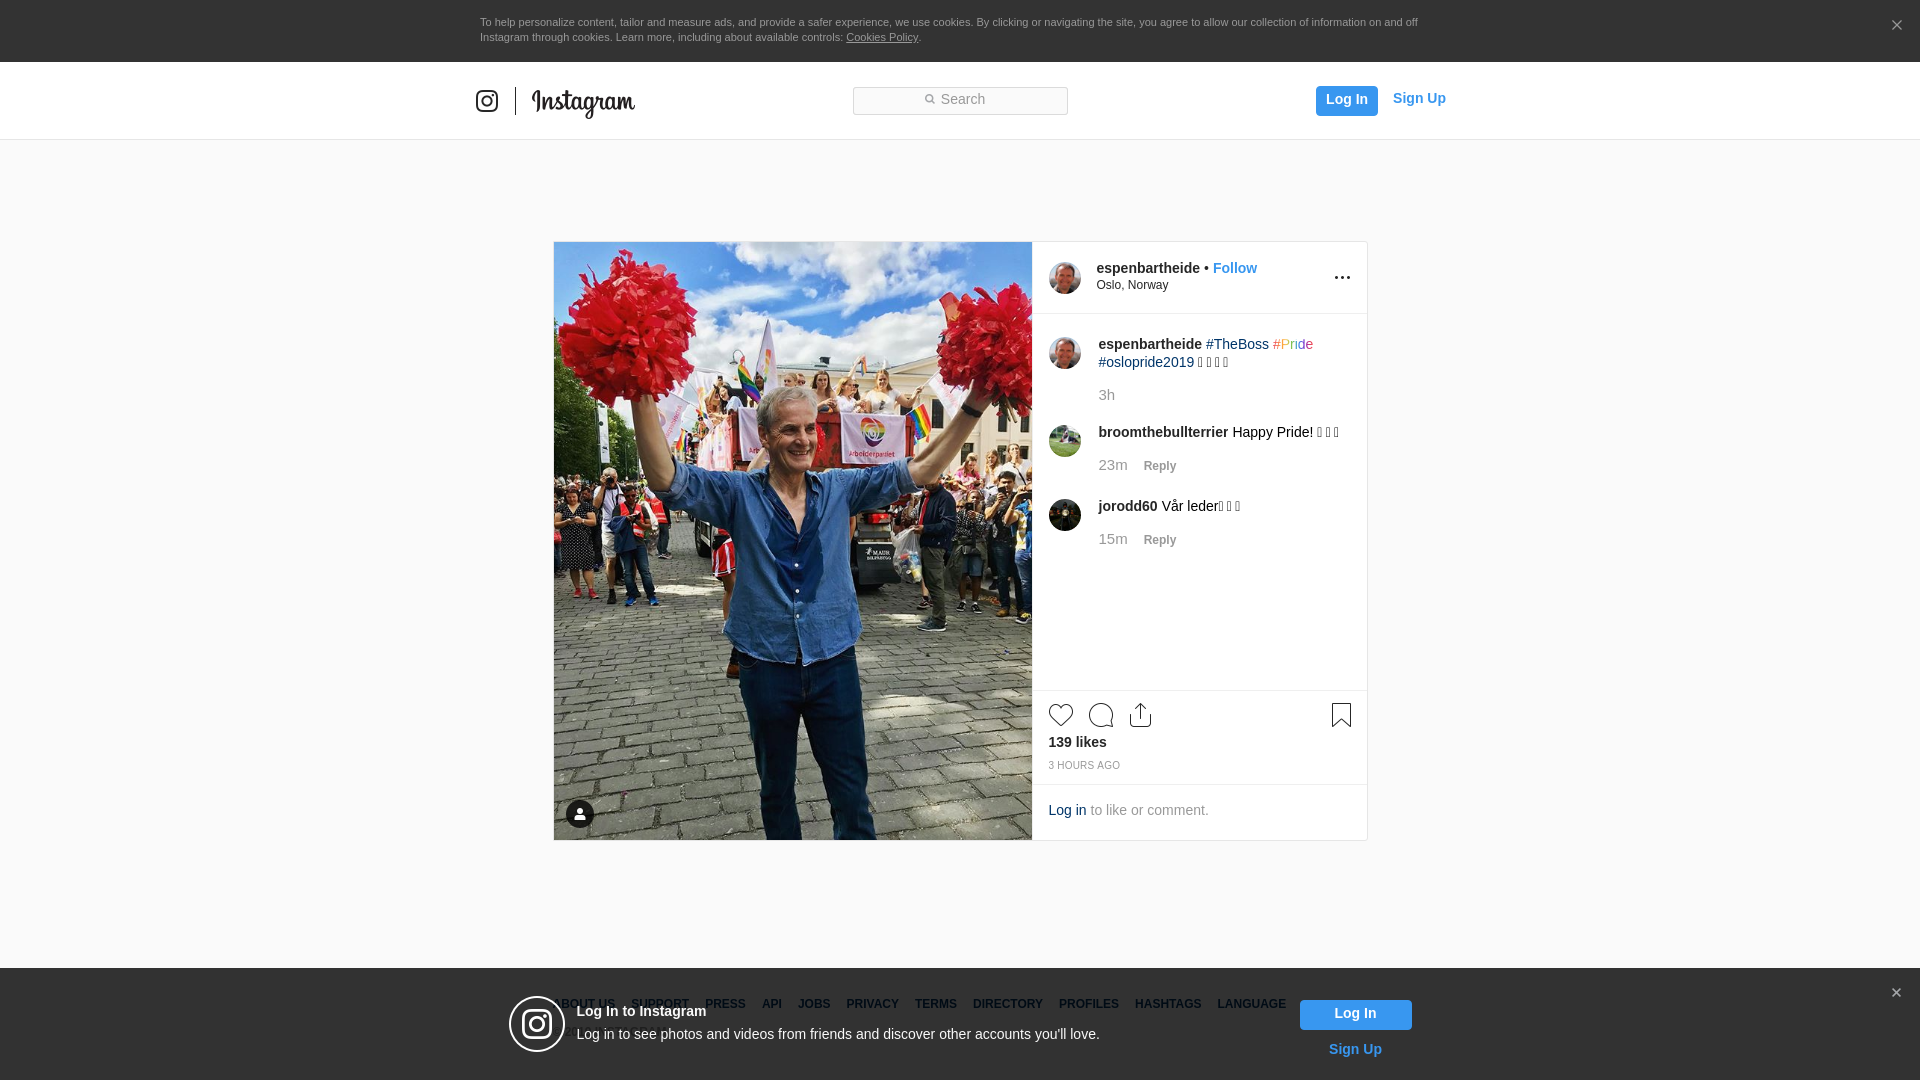1920x1080 pixels.
Task: Save post with bookmark icon
Action: (1341, 715)
